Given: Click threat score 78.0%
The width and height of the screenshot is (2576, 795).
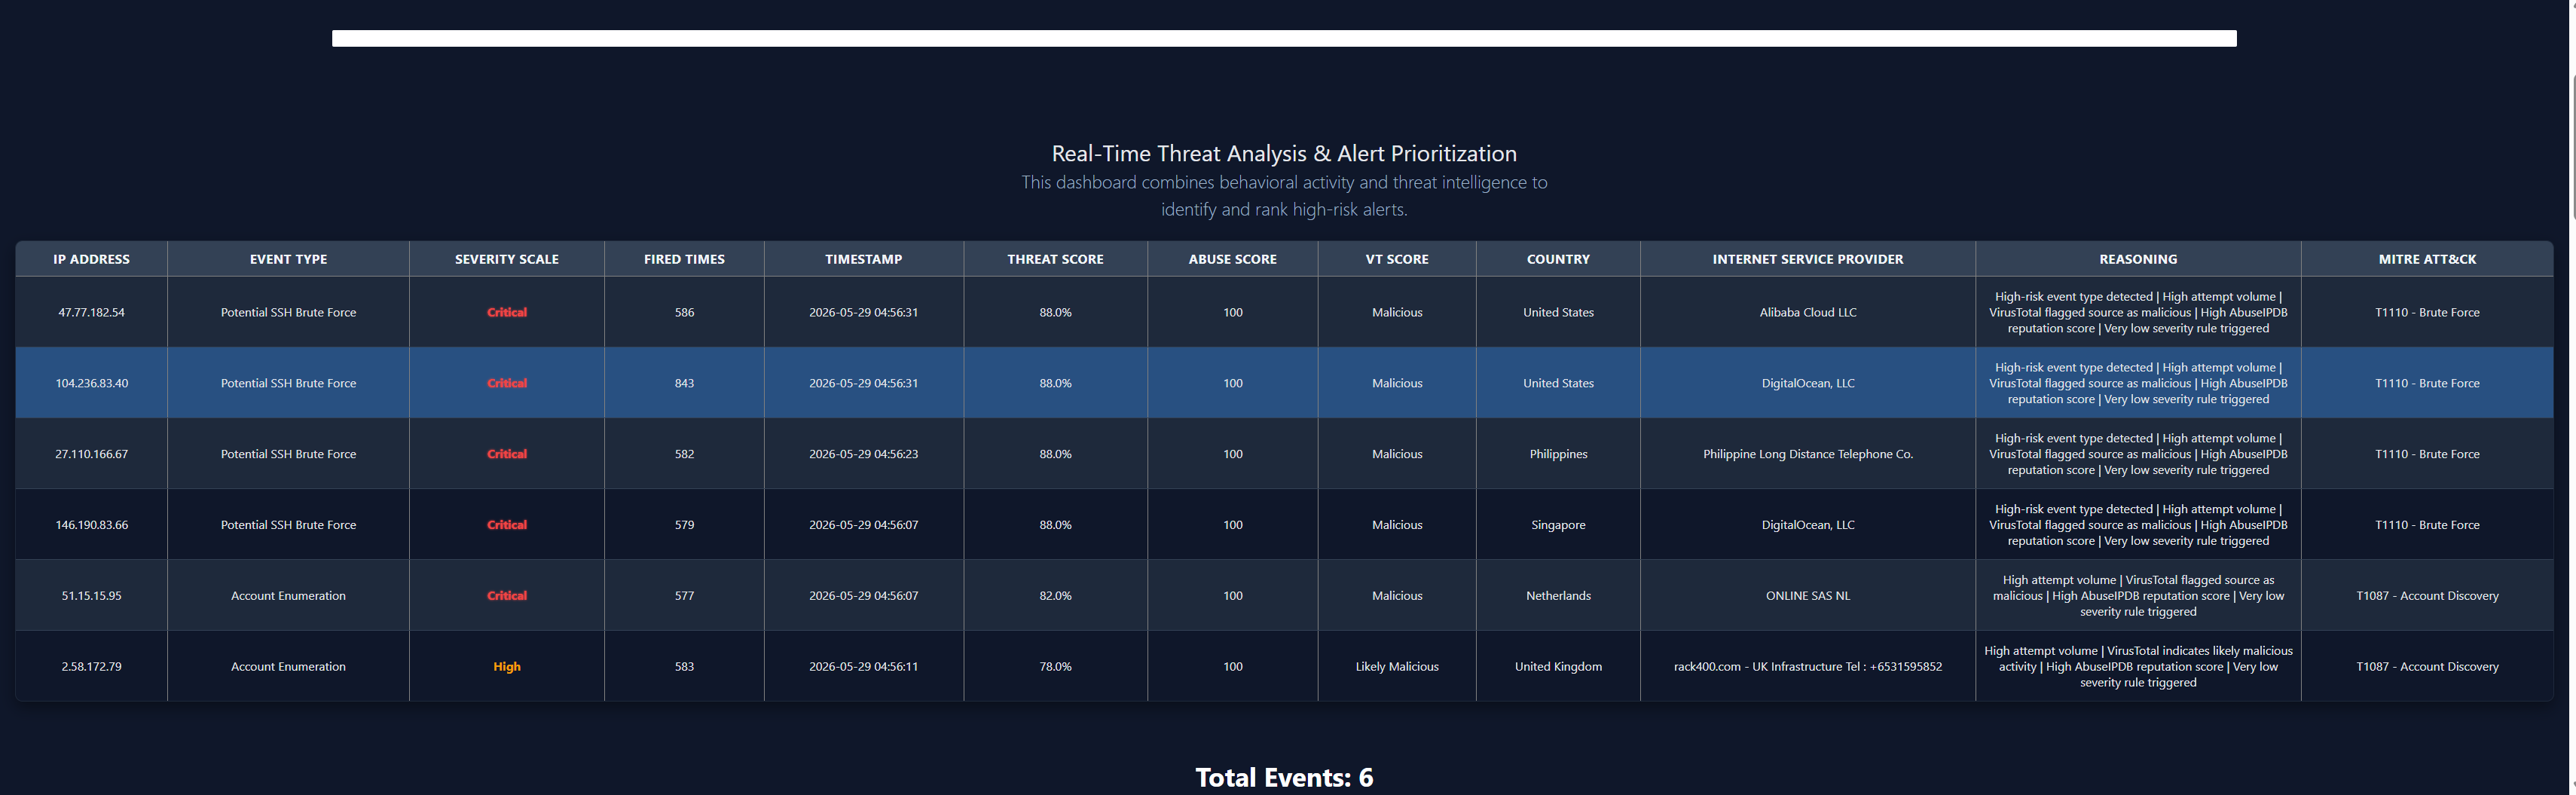Looking at the screenshot, I should [x=1055, y=667].
